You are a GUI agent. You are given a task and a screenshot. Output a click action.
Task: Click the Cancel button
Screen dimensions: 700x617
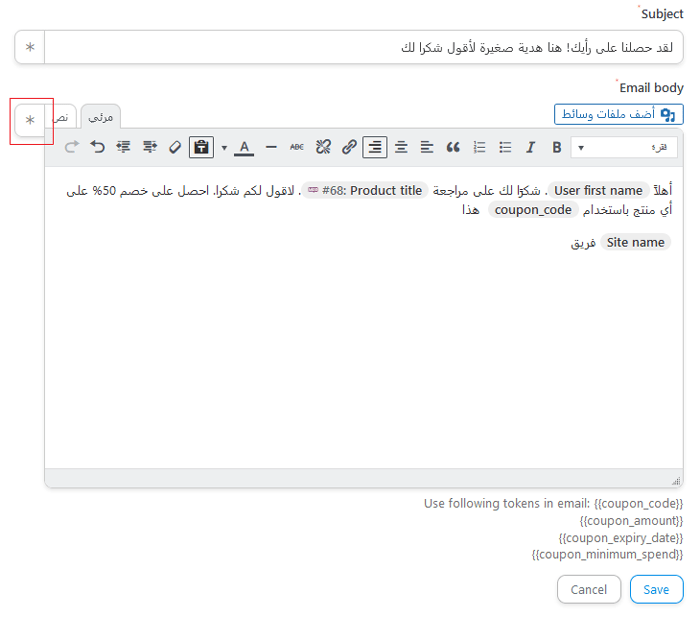[x=589, y=589]
